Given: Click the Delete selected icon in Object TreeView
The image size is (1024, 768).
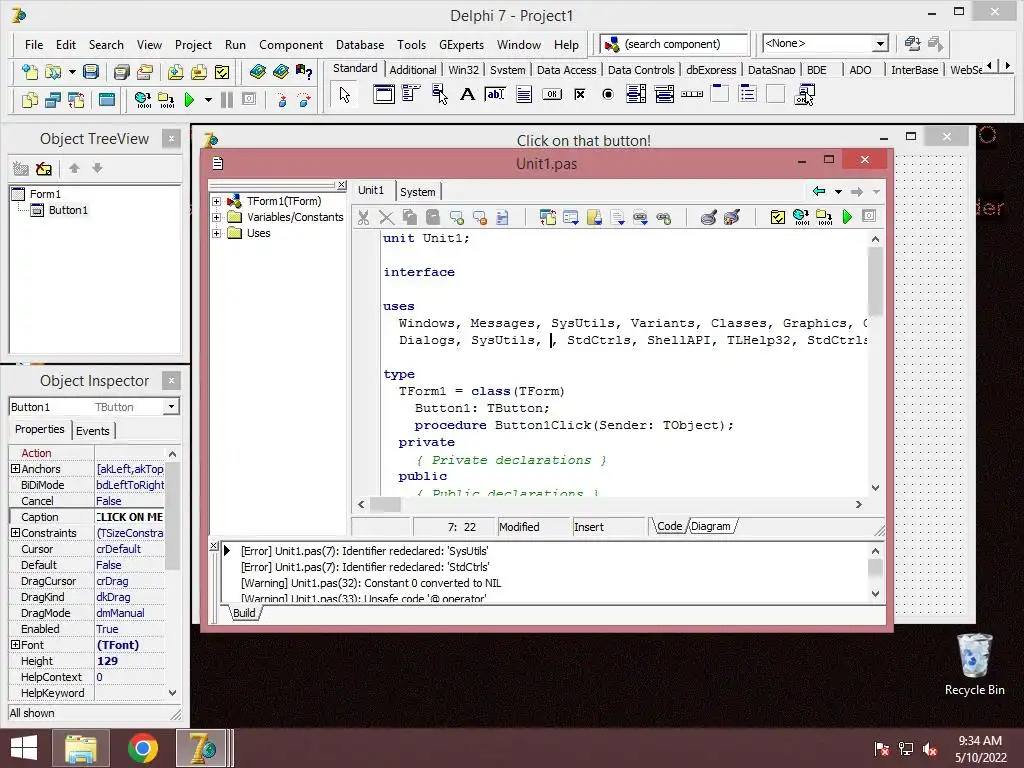Looking at the screenshot, I should [44, 169].
